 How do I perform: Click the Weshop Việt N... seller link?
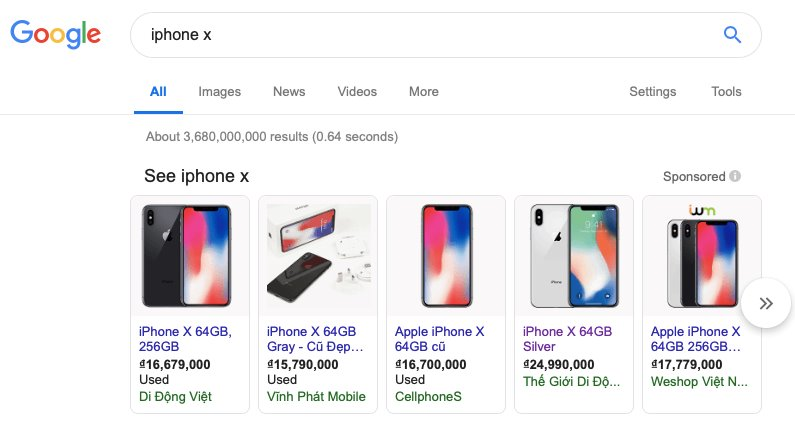699,382
